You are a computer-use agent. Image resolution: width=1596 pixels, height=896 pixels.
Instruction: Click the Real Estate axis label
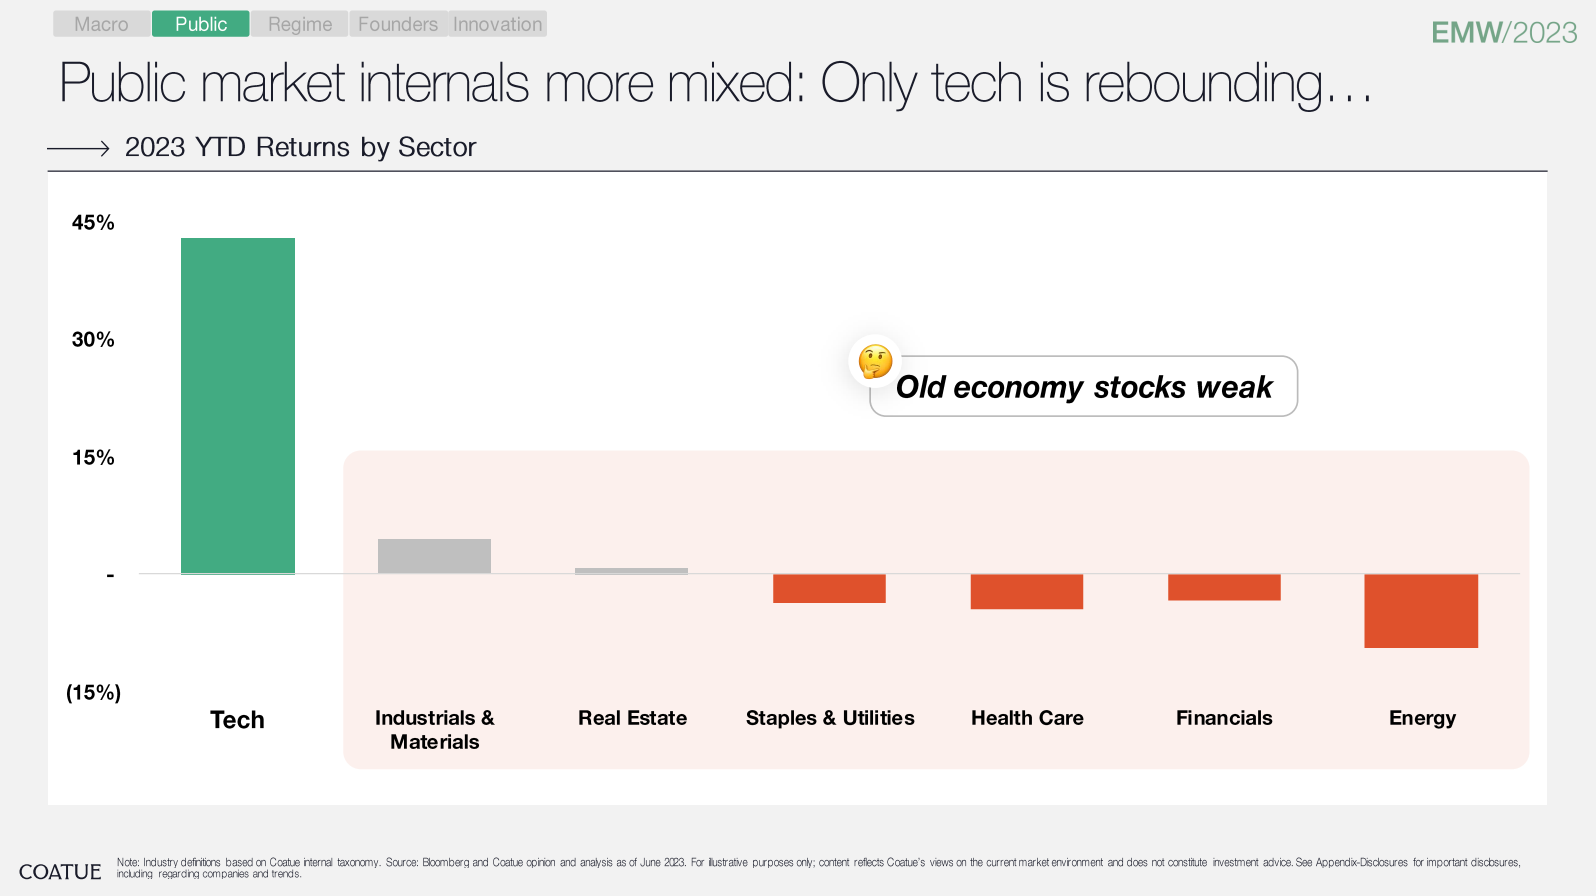[x=632, y=718]
